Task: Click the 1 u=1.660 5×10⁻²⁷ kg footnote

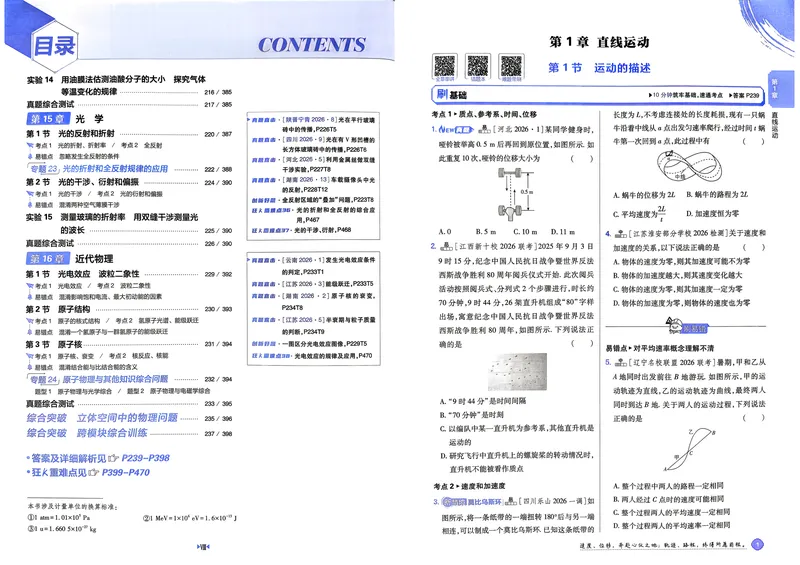Action: (62, 529)
